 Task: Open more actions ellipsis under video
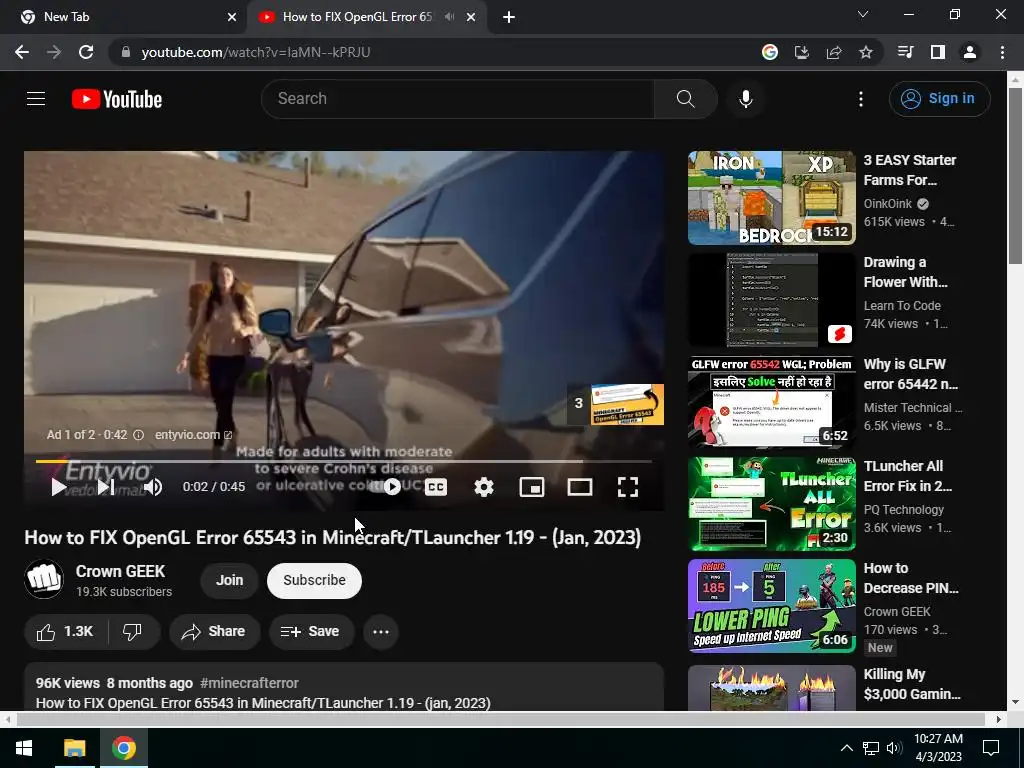tap(381, 632)
